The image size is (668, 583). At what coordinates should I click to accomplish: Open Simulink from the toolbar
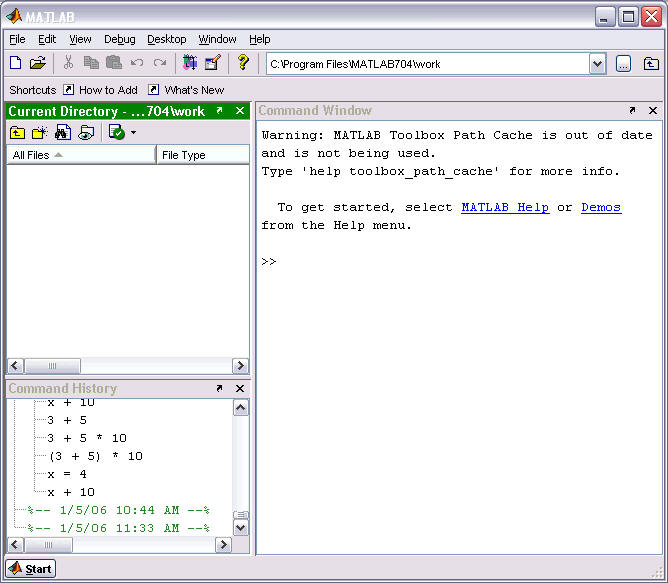(x=190, y=63)
